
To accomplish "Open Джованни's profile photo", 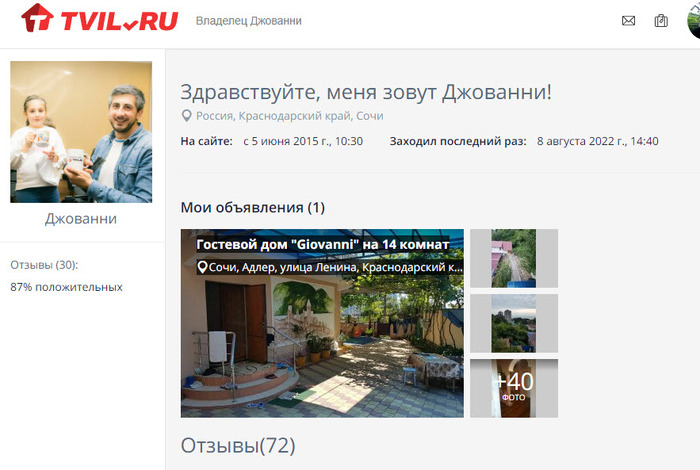I will (x=81, y=132).
